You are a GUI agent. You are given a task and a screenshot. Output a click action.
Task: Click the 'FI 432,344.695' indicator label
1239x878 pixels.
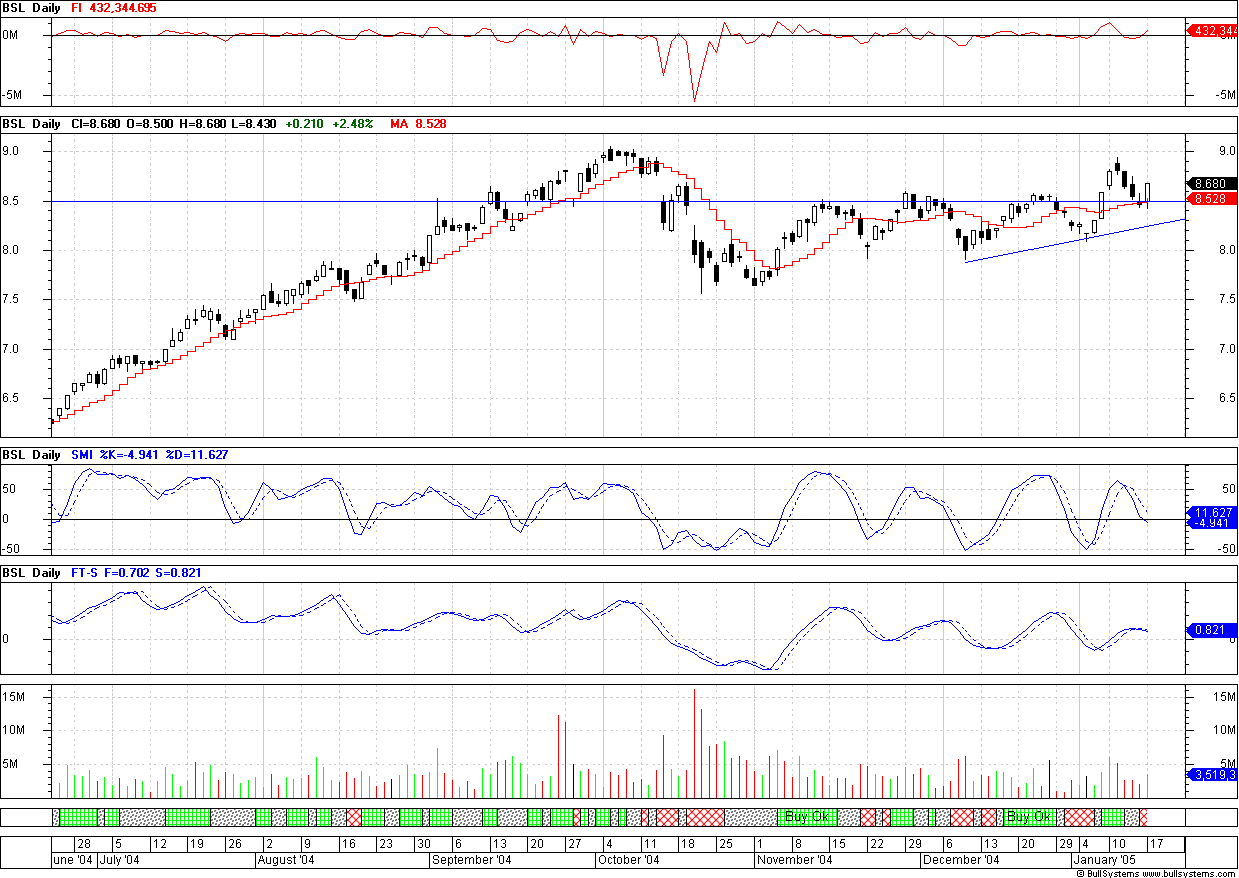point(110,8)
